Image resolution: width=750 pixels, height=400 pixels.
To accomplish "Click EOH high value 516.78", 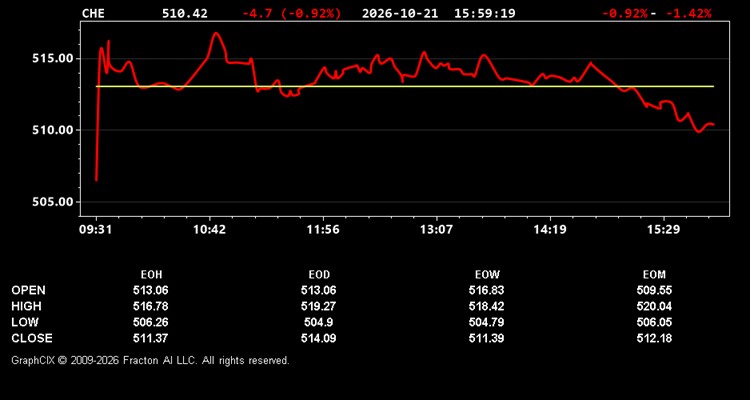I will pos(151,306).
